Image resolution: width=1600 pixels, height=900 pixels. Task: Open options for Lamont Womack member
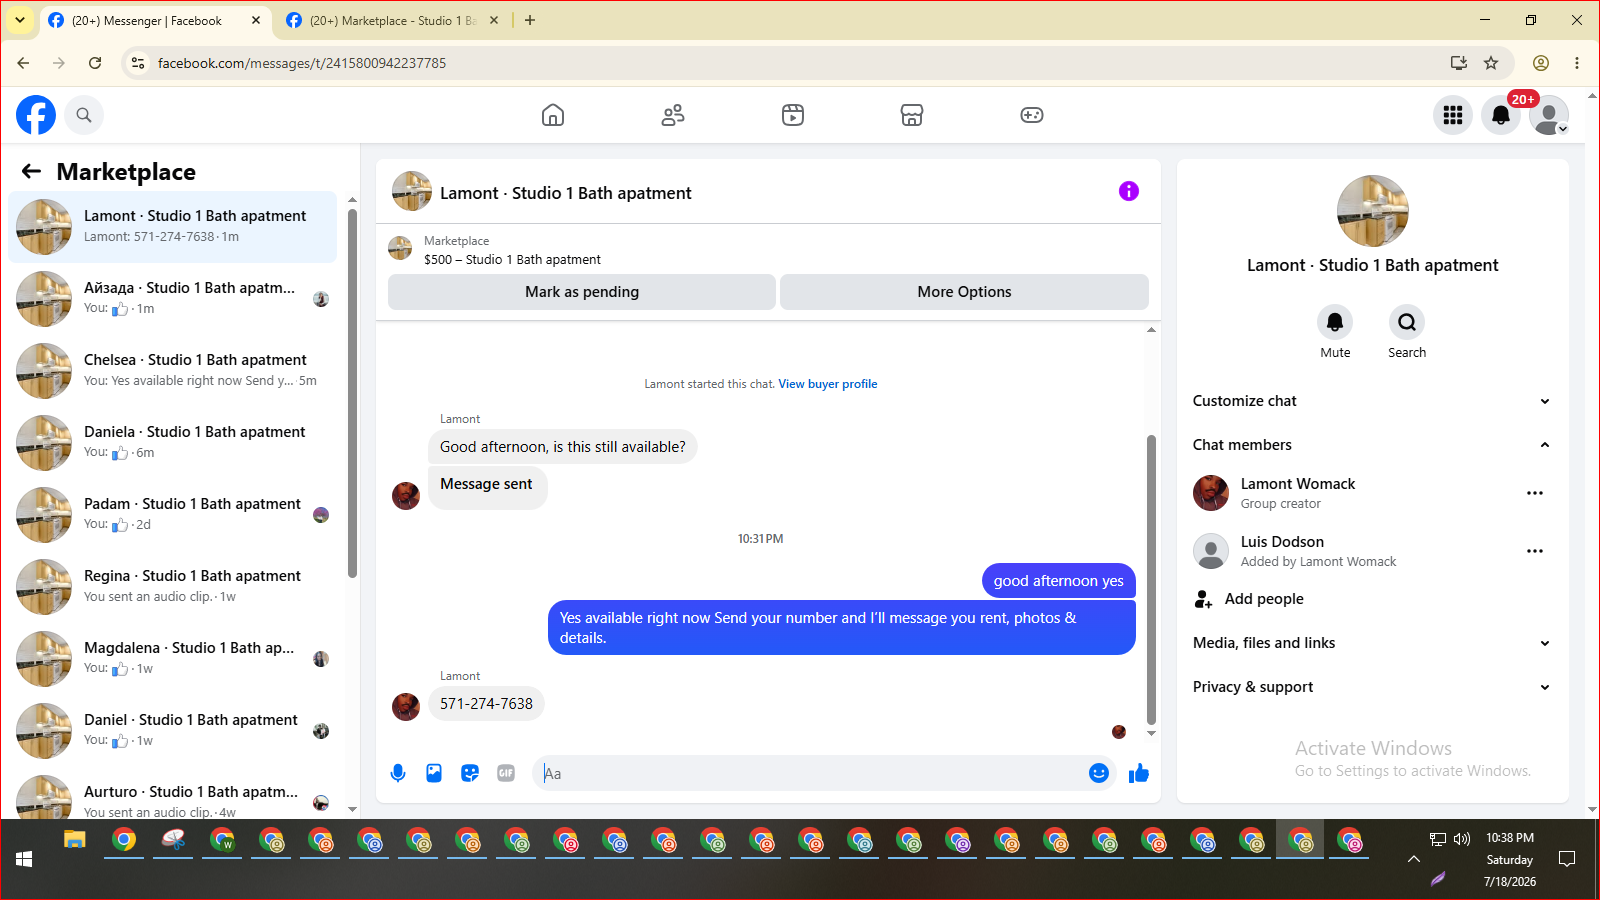1535,493
